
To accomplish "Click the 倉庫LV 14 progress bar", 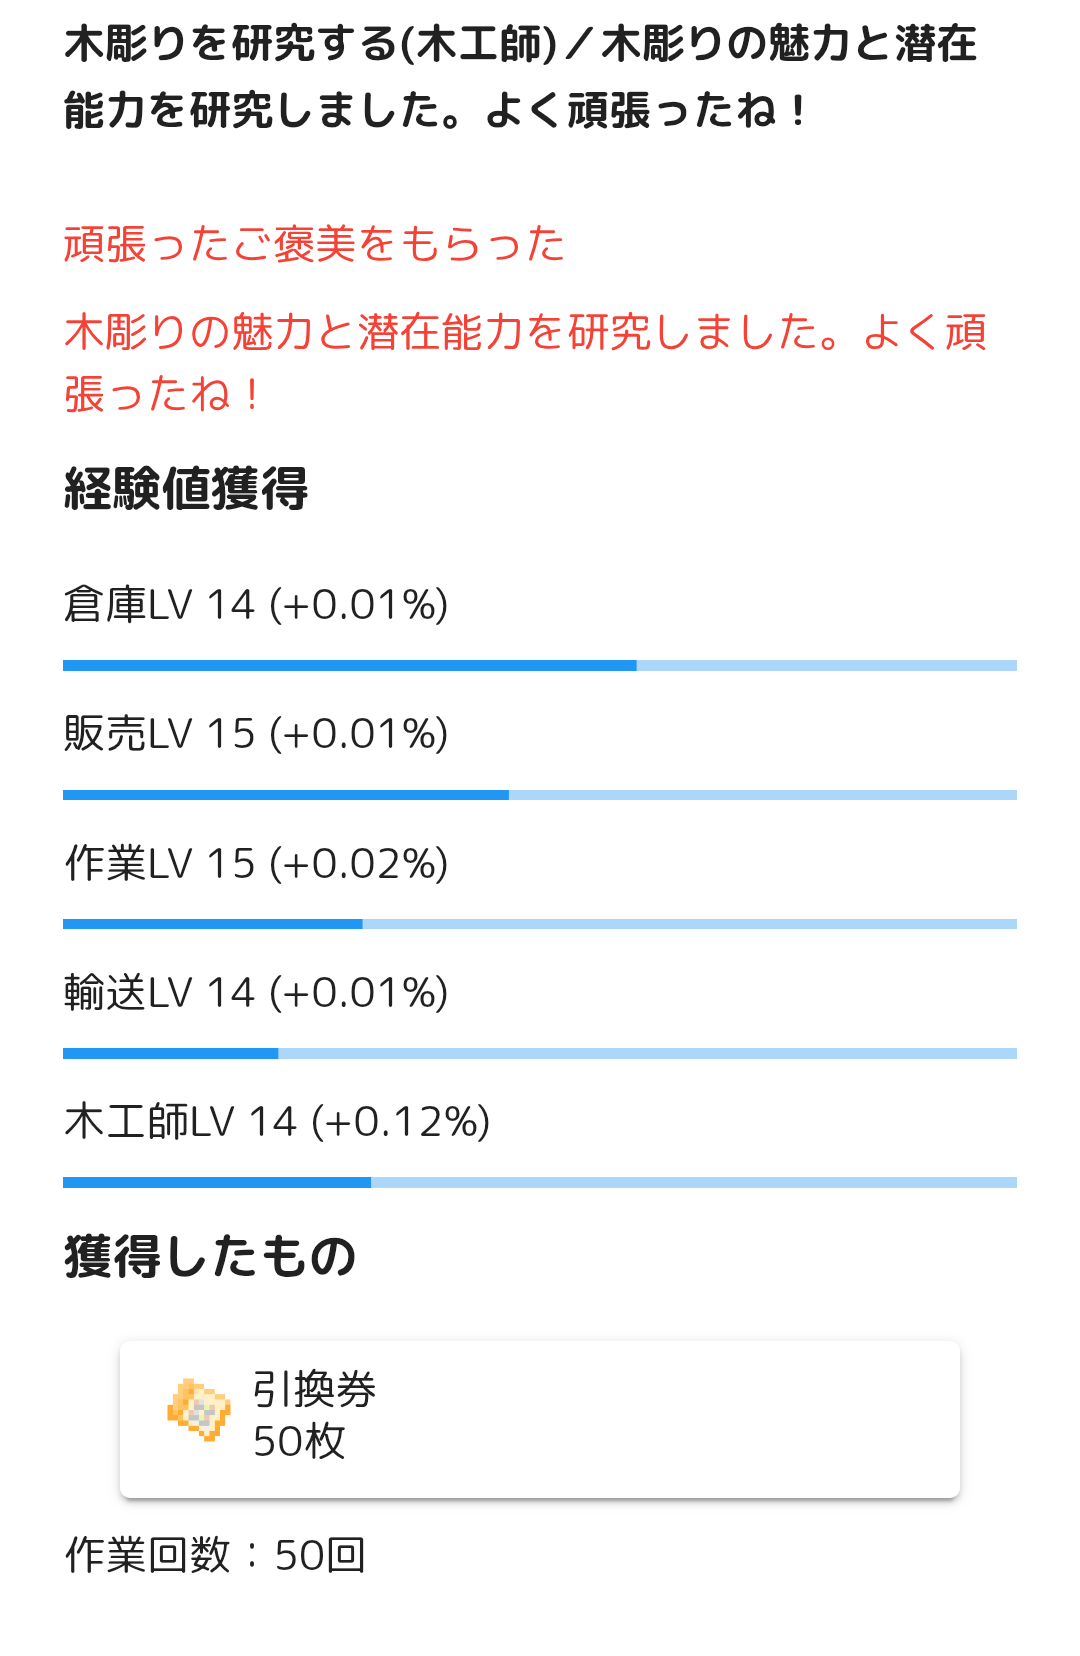I will [540, 666].
